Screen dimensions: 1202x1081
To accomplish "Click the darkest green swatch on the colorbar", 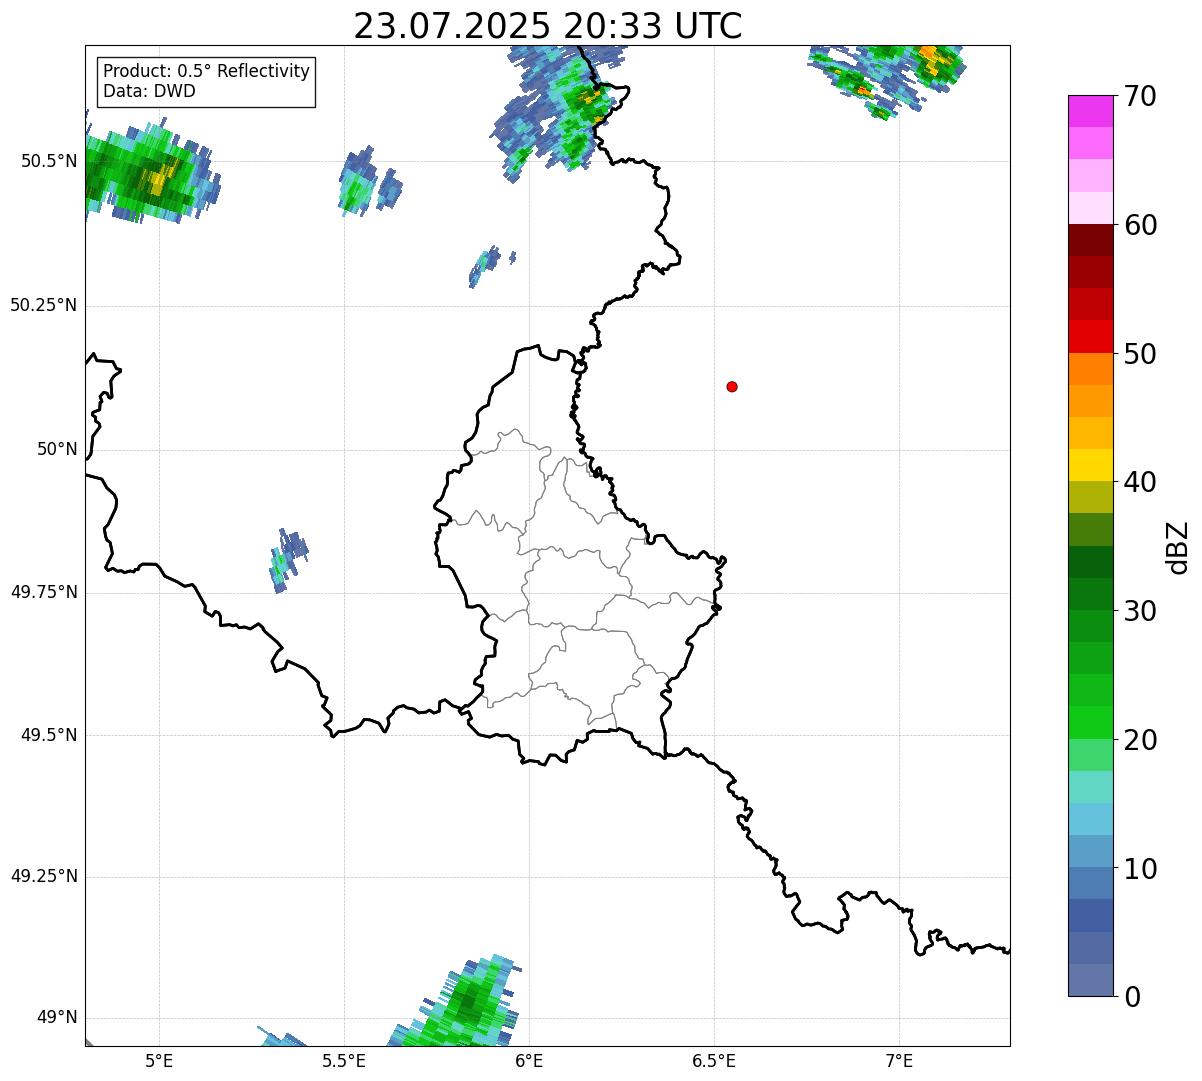I will click(1091, 562).
